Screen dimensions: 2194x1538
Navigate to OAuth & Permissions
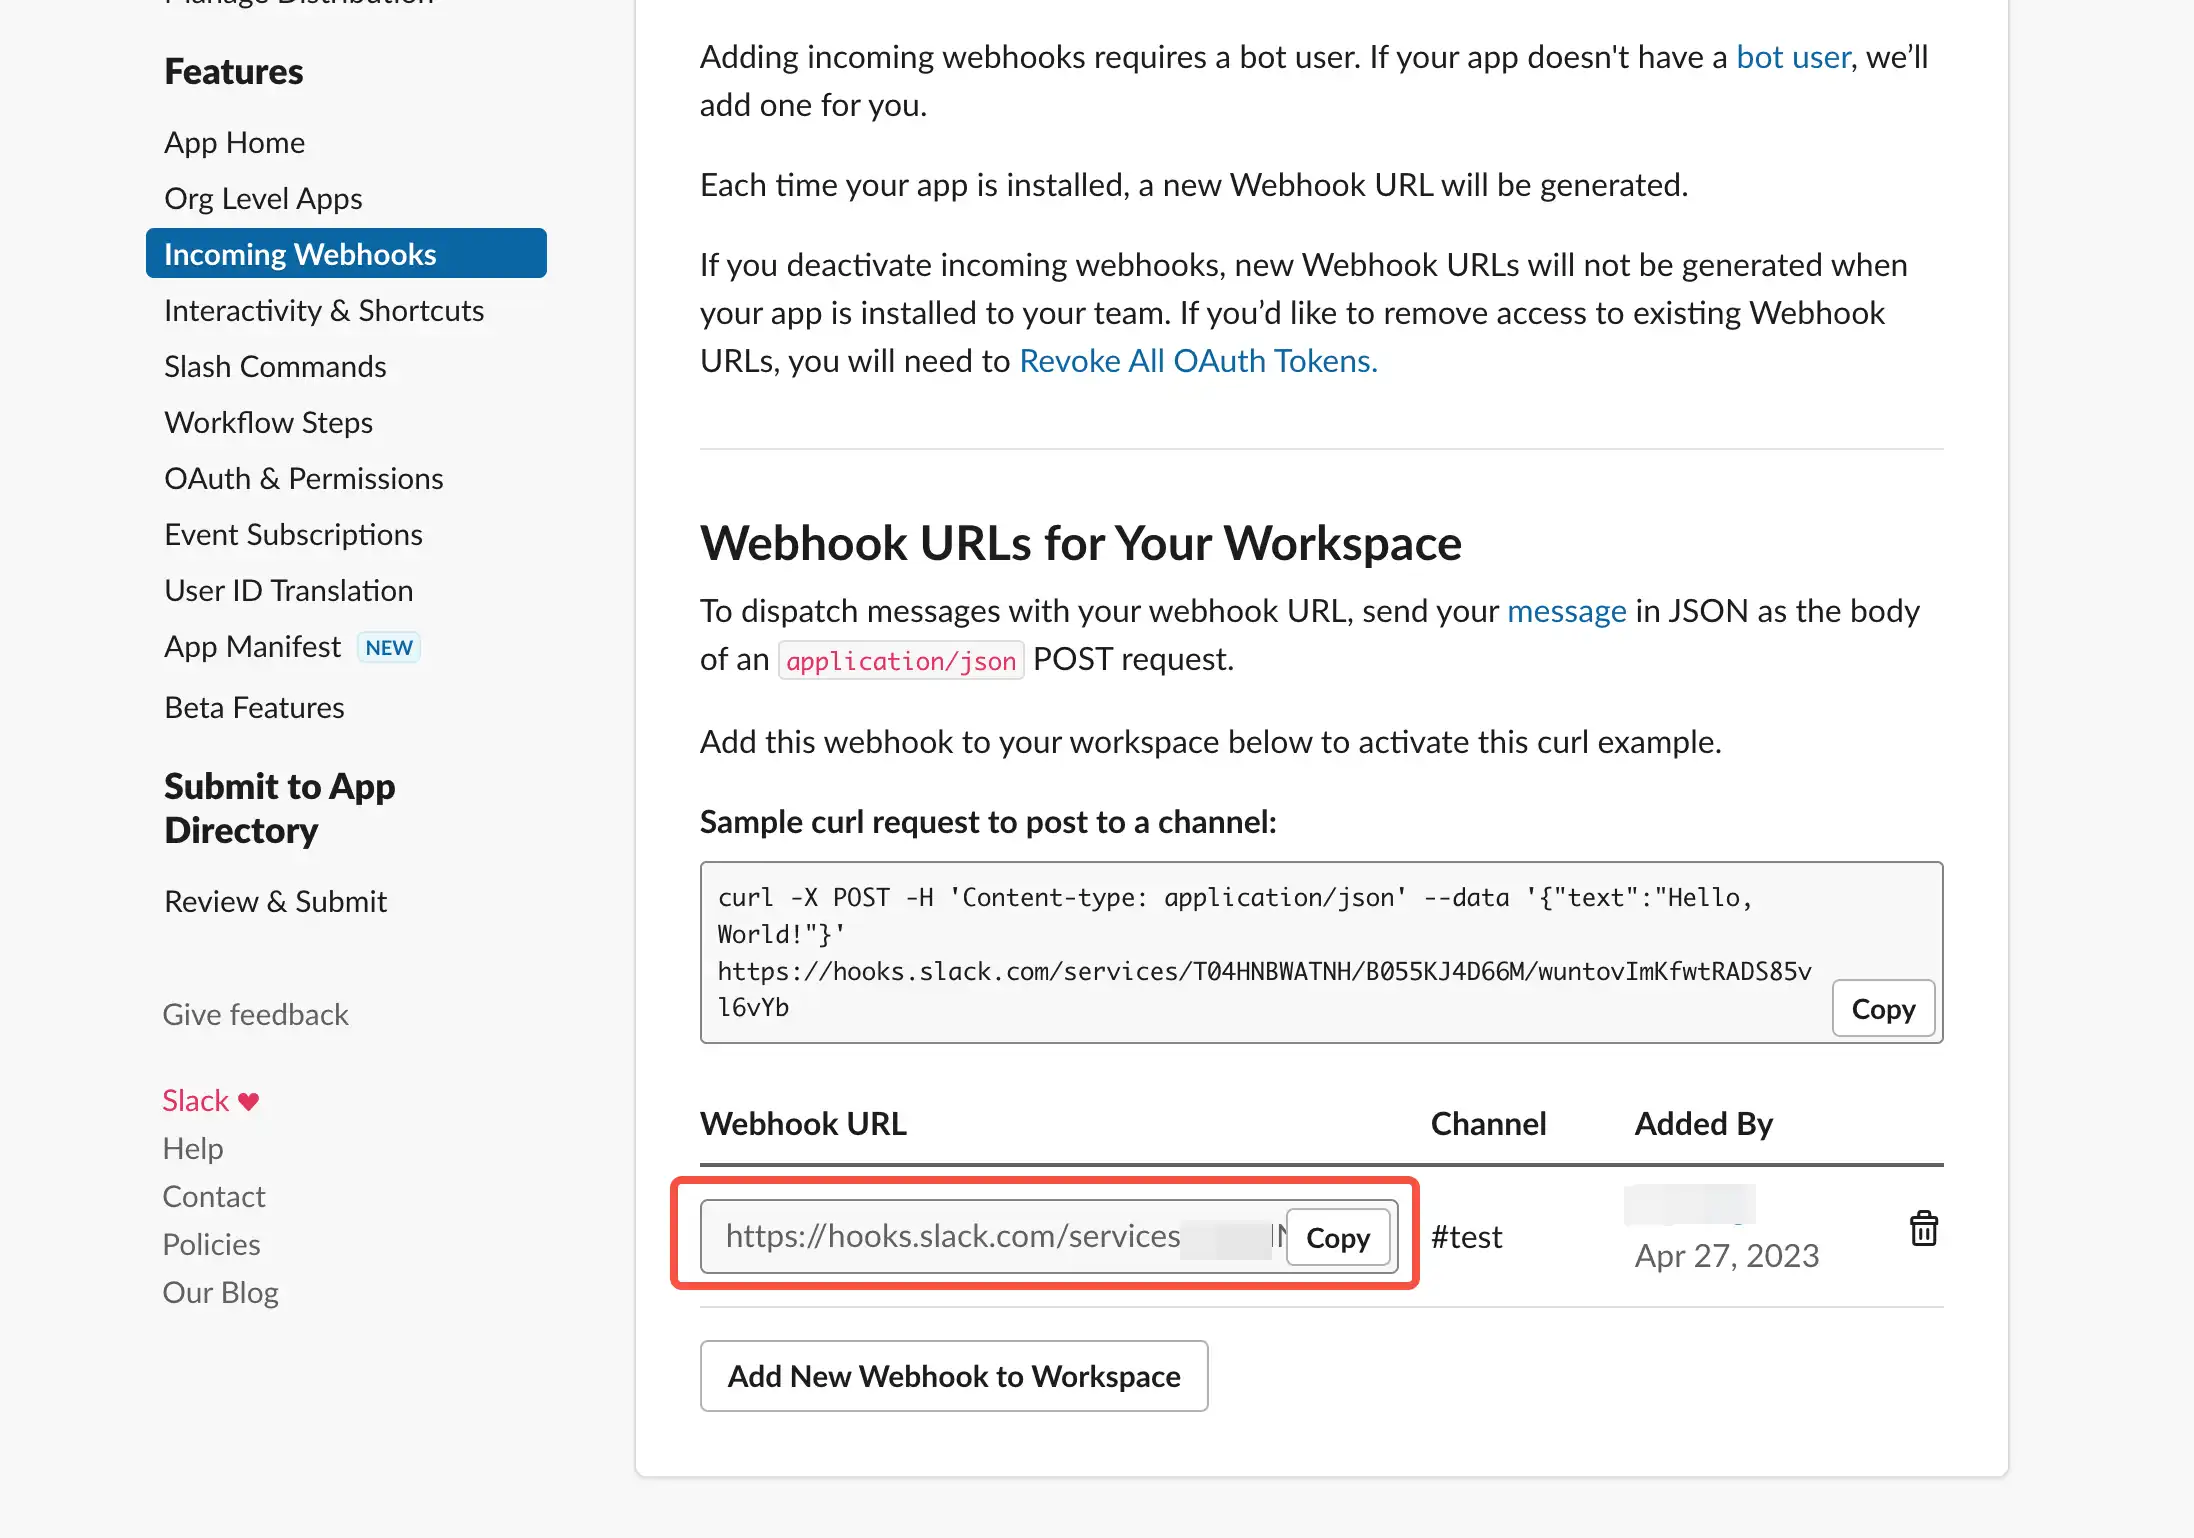[x=304, y=478]
